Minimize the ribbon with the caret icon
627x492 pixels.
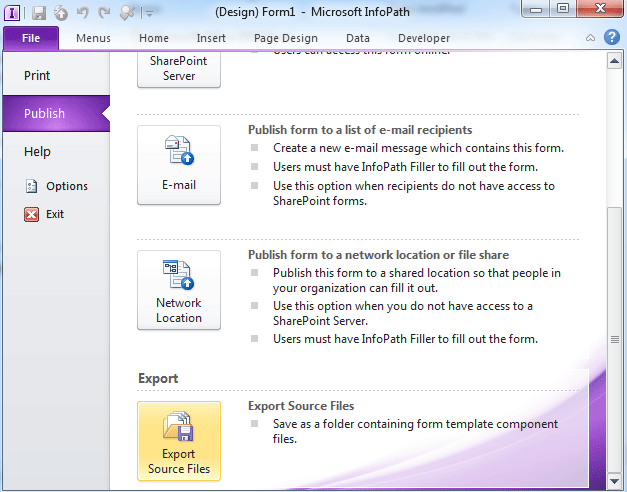click(x=590, y=38)
